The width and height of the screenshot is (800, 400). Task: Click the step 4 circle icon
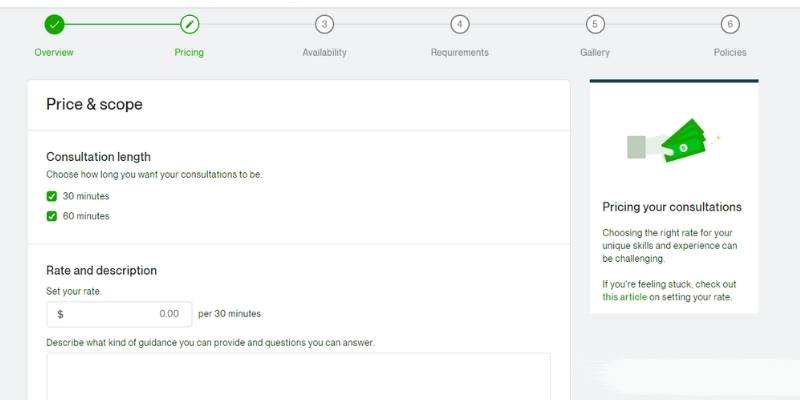click(459, 24)
